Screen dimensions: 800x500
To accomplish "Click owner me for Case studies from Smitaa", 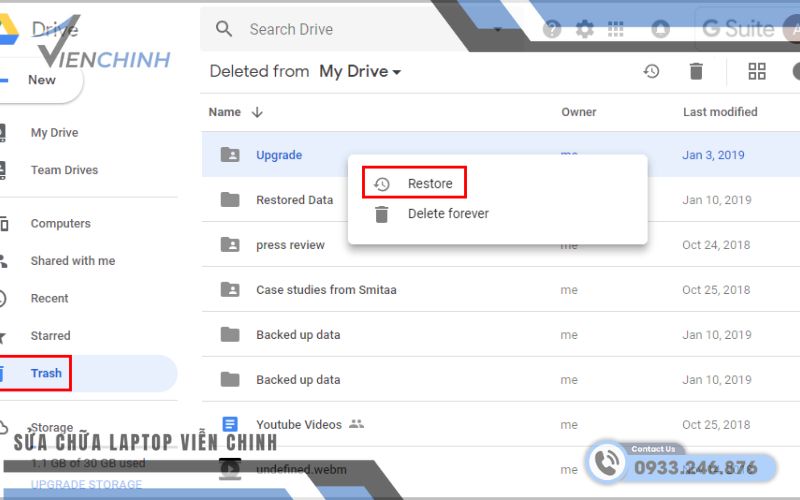I will pos(569,290).
